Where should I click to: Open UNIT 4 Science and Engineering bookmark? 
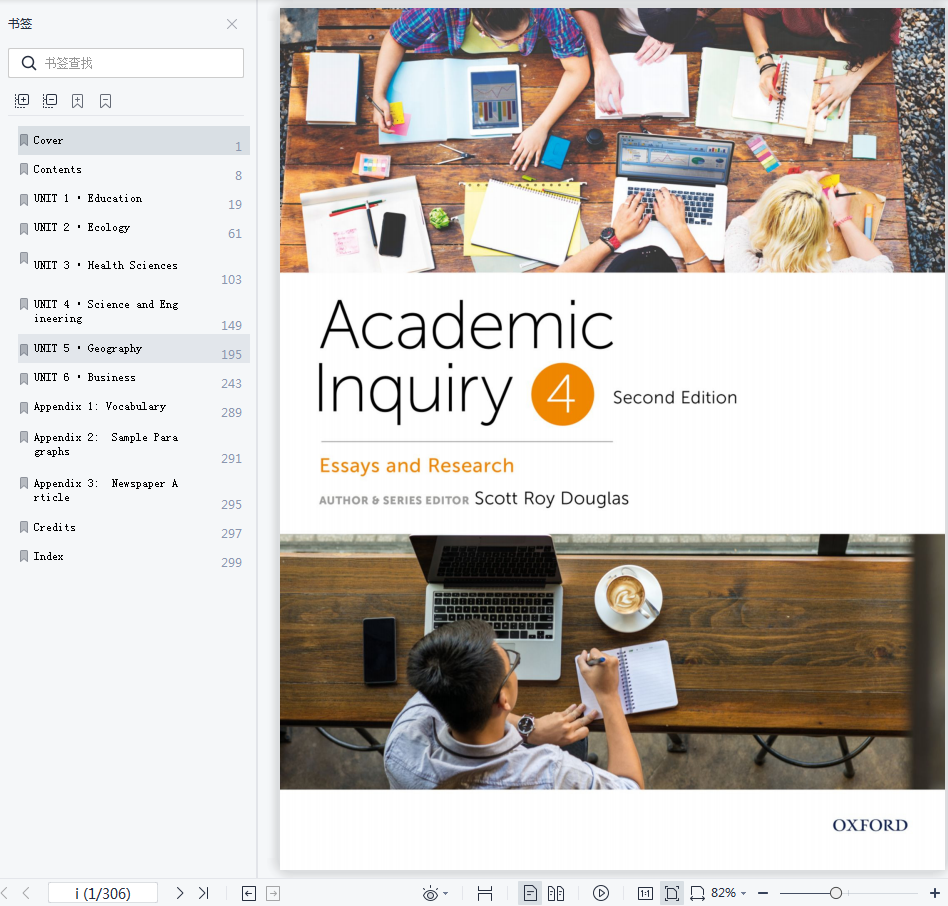(x=134, y=311)
